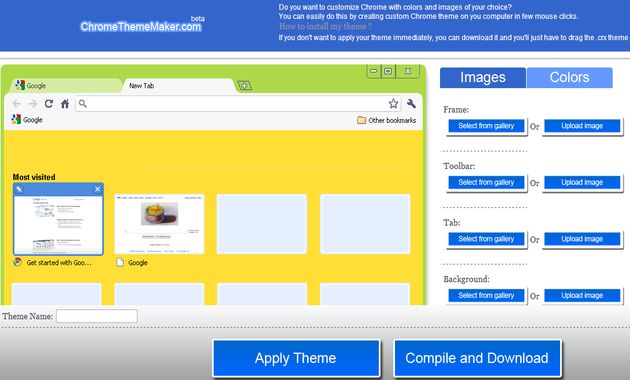Close the preview browser window
The image size is (630, 380).
tap(408, 72)
